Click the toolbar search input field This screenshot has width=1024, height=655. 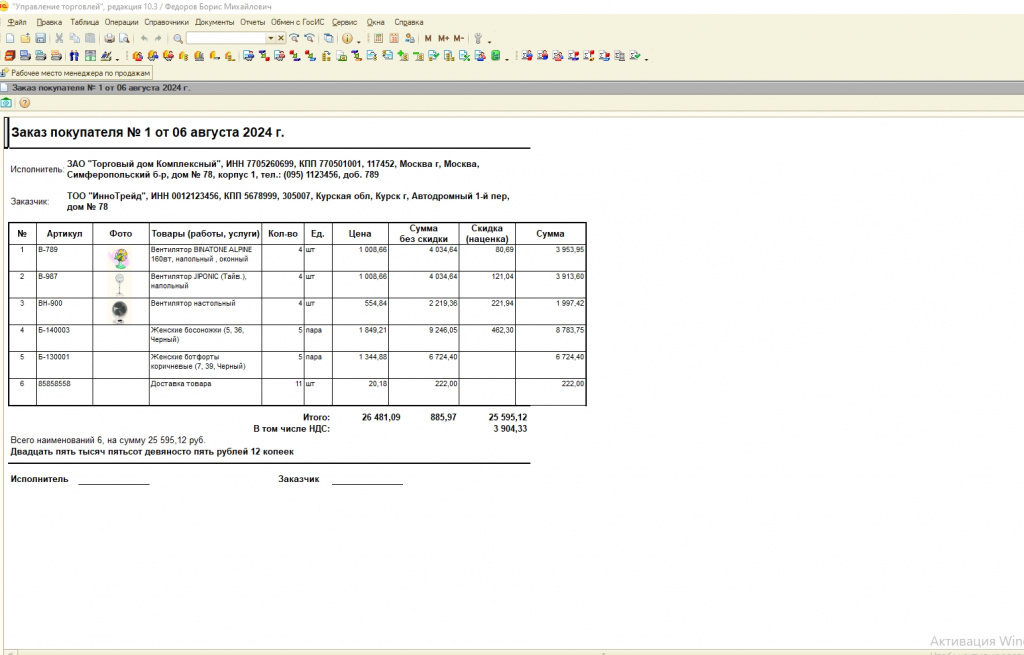tap(225, 38)
